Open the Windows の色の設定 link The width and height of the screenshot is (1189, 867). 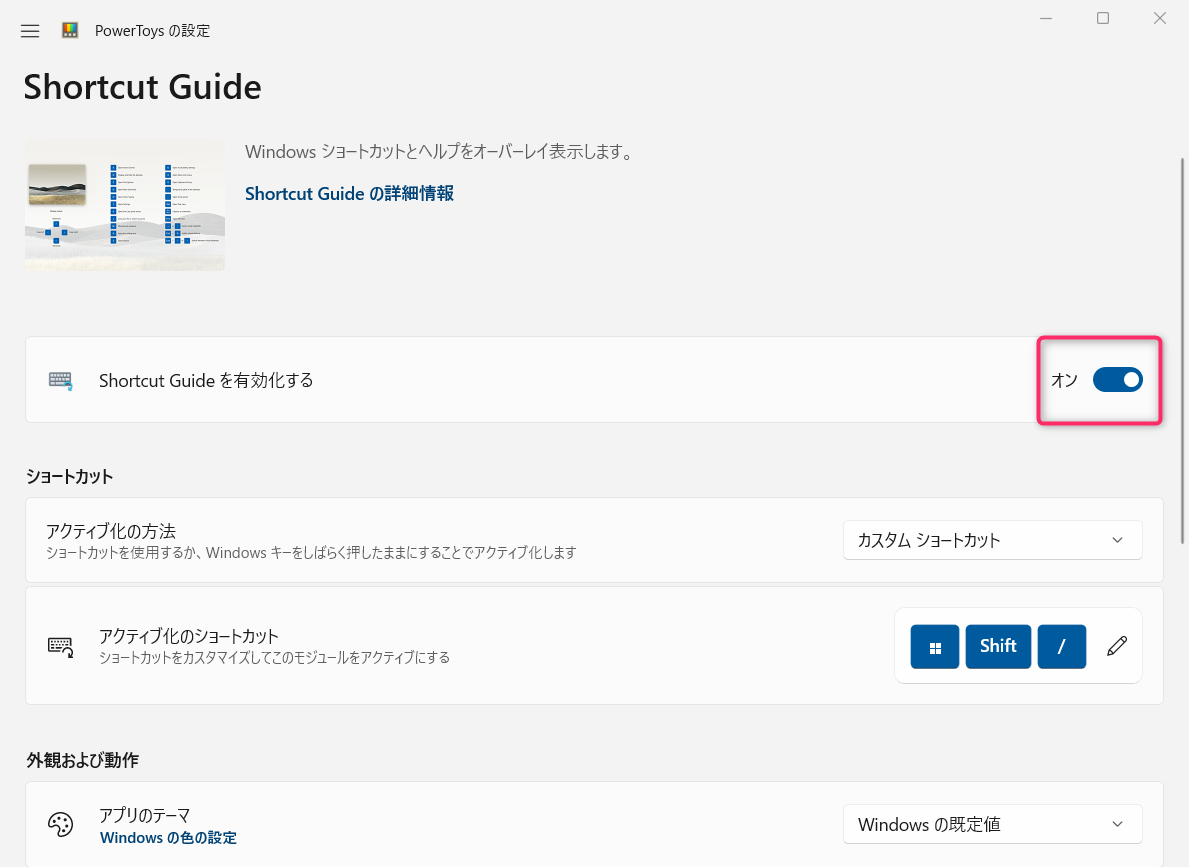(168, 837)
